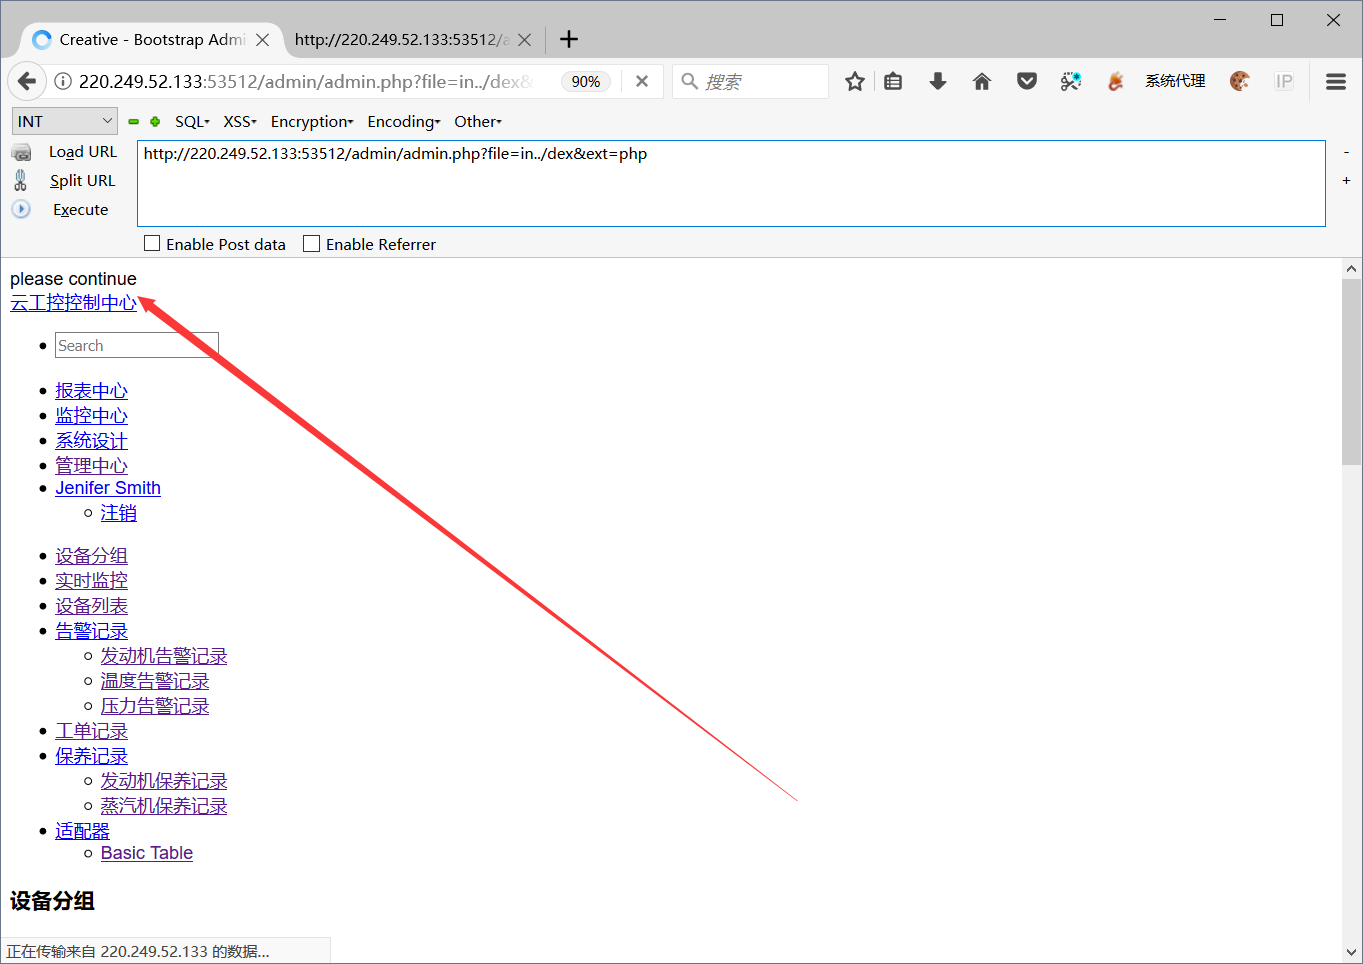Open the INT type combo box
This screenshot has width=1363, height=964.
coord(64,120)
